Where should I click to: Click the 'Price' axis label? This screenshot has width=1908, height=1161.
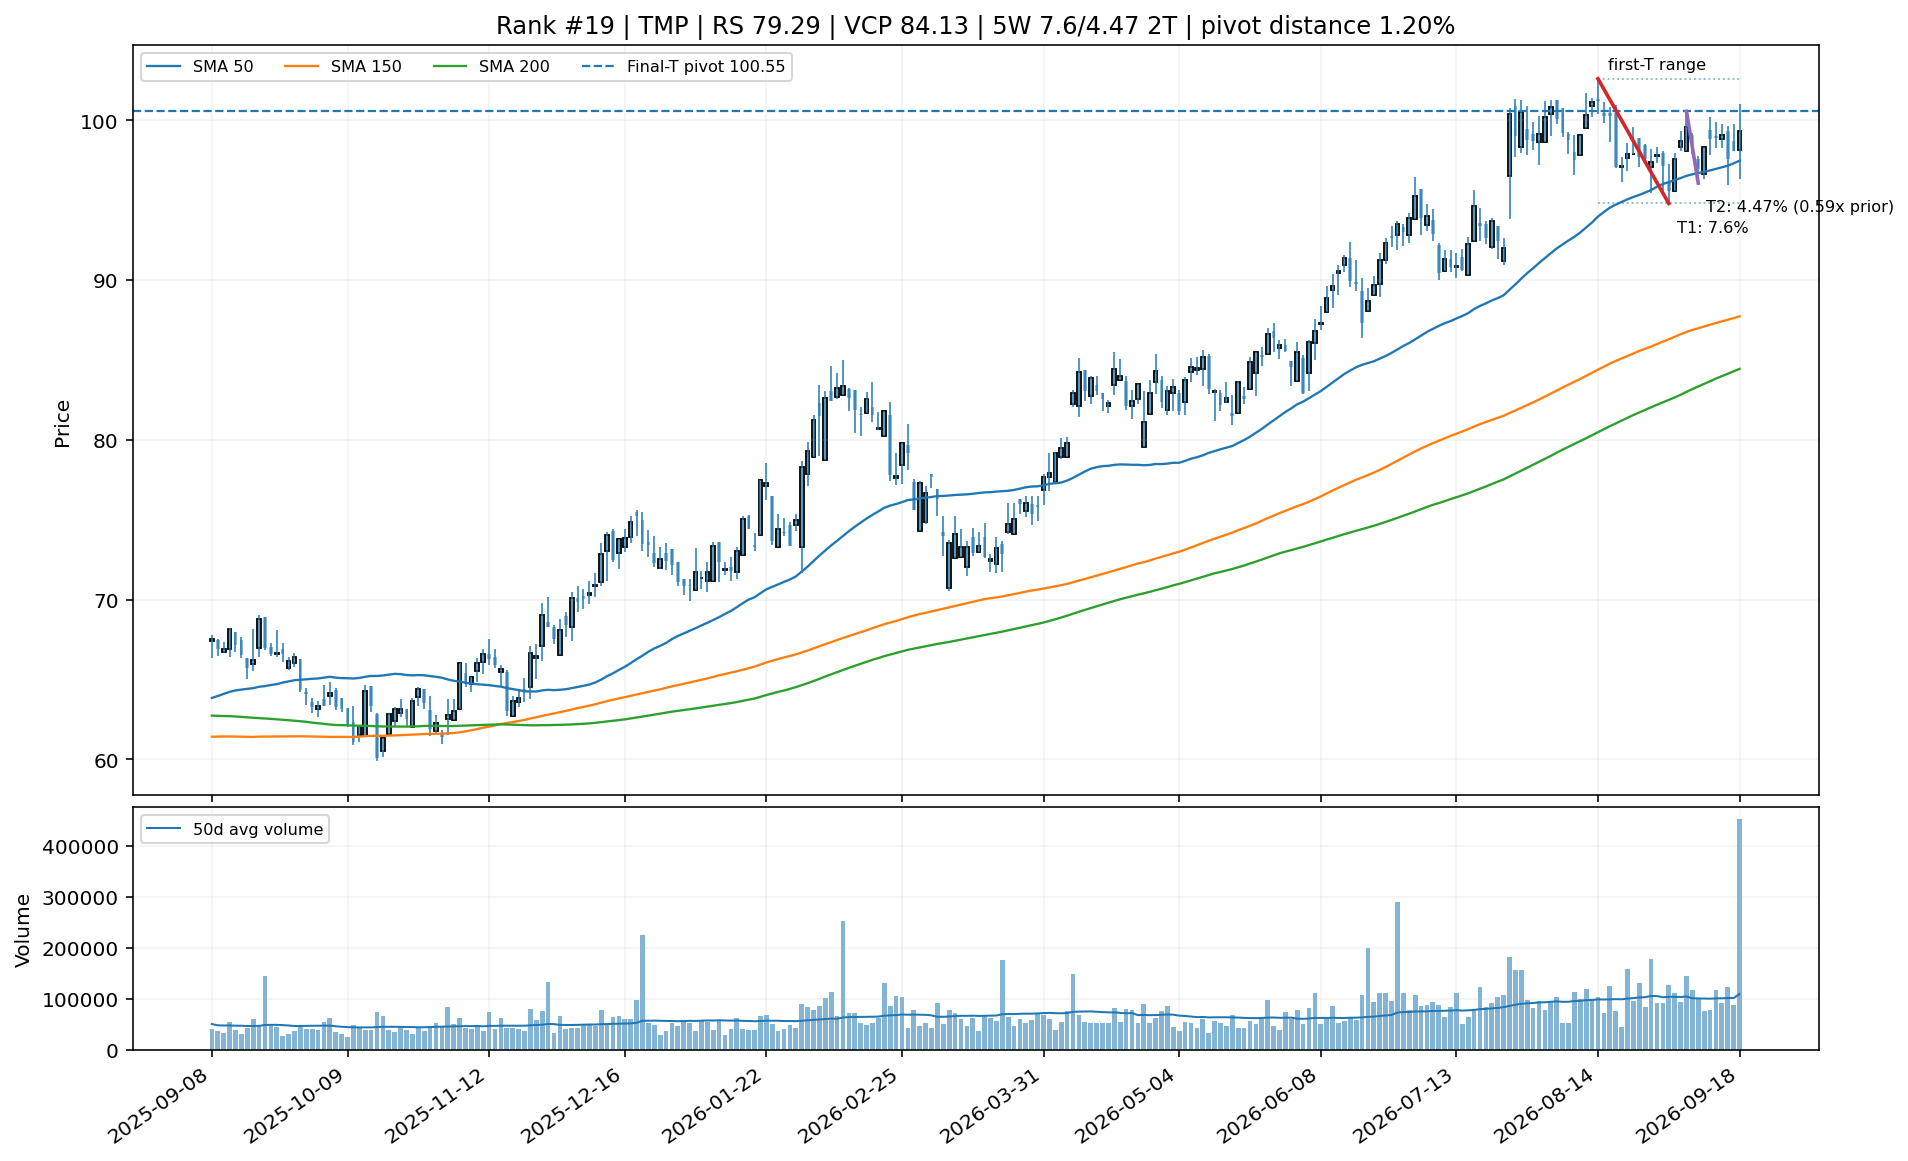coord(62,423)
